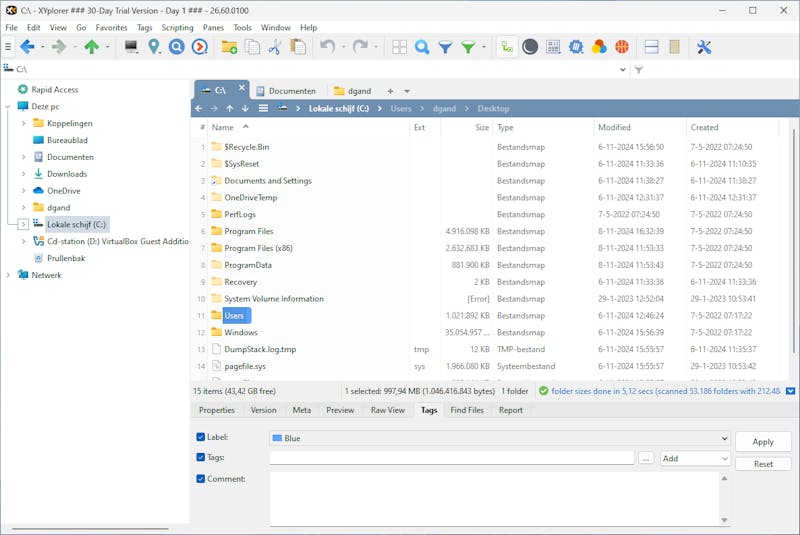Switch to the Find Files tab

pos(467,410)
